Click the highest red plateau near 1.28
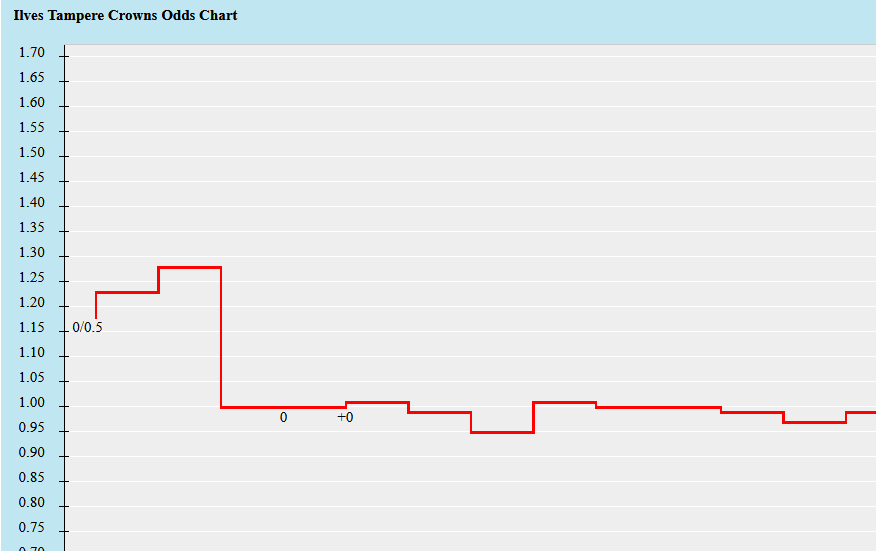 click(x=190, y=267)
